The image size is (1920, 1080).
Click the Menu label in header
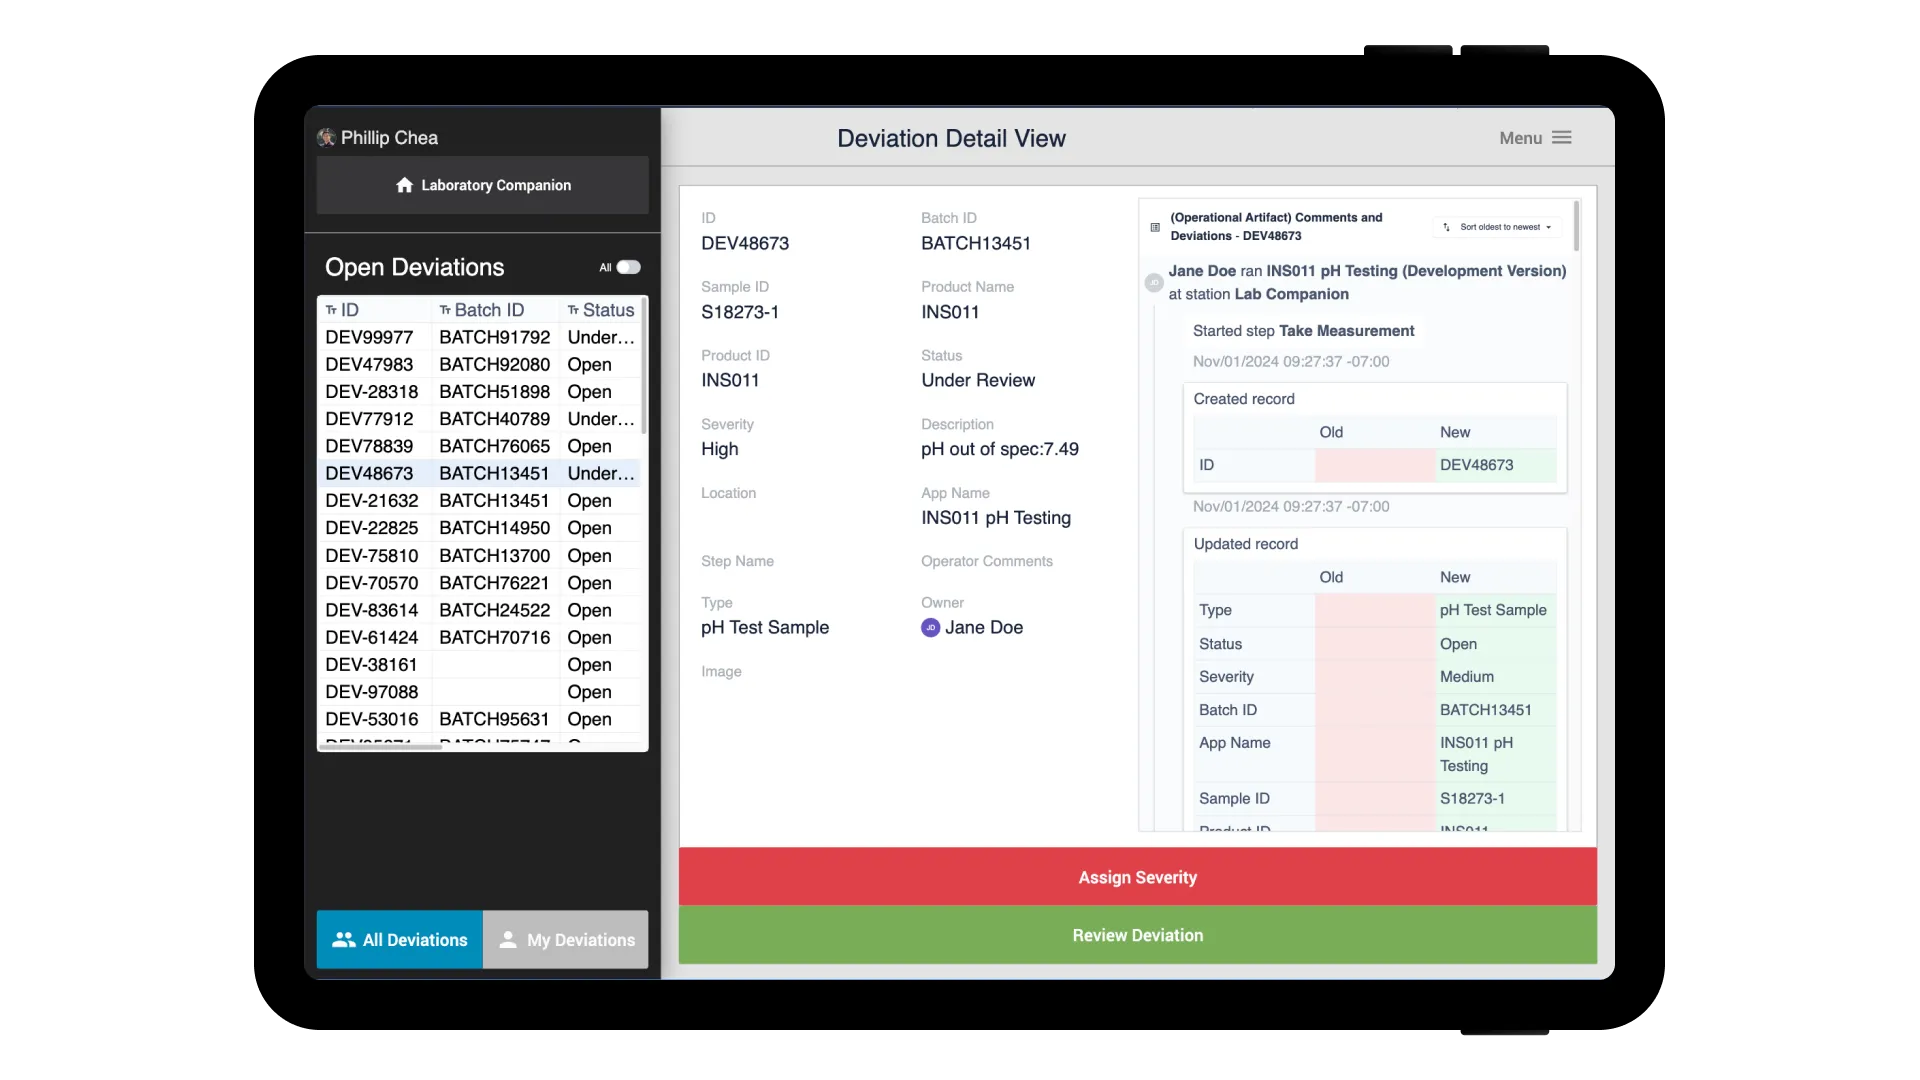pos(1520,138)
